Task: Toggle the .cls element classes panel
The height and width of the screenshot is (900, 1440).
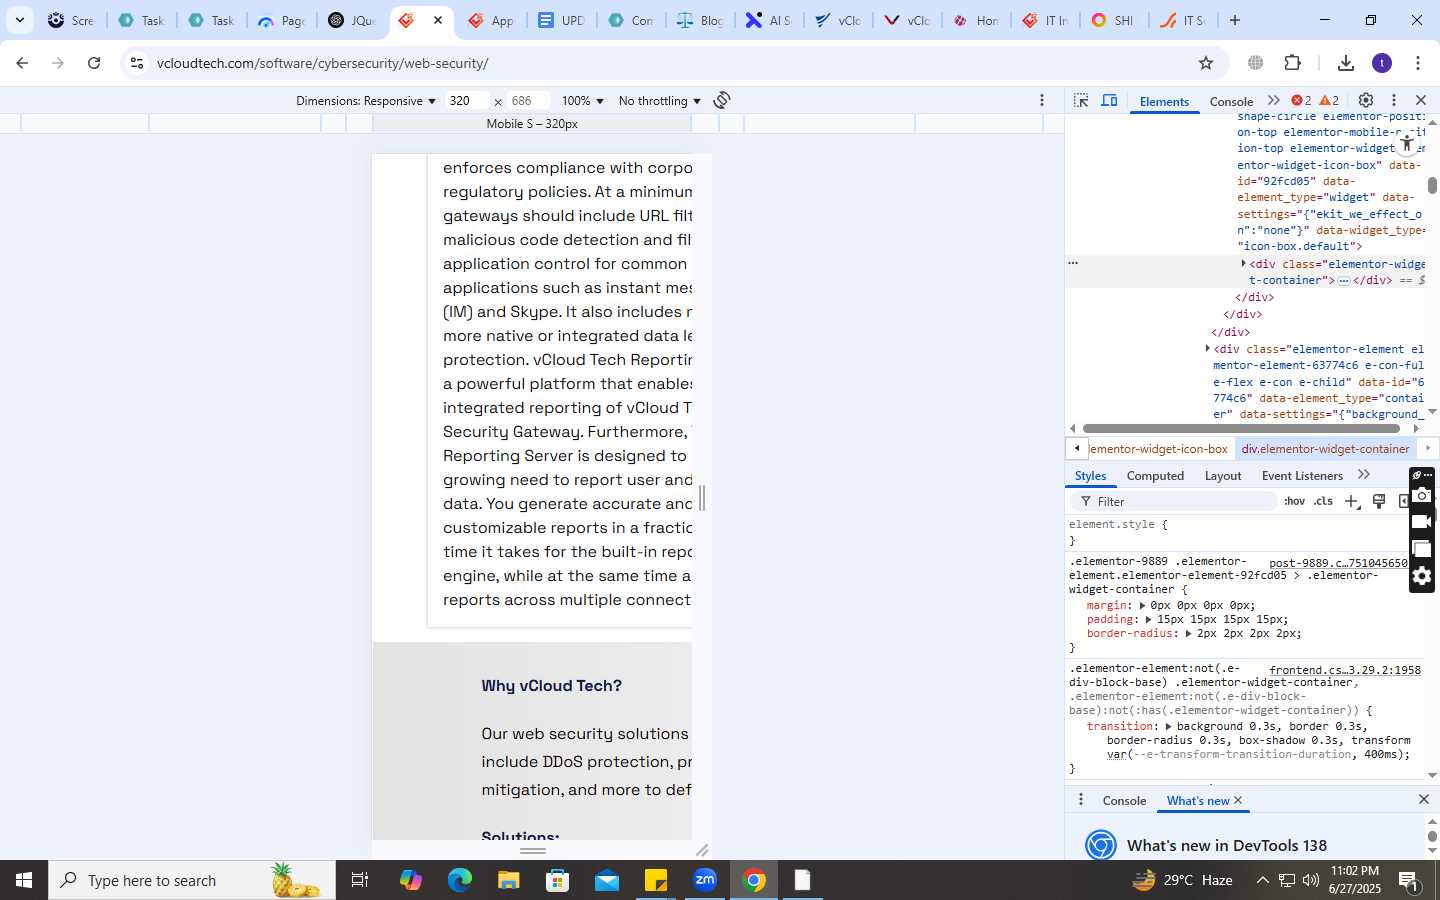Action: (1324, 501)
